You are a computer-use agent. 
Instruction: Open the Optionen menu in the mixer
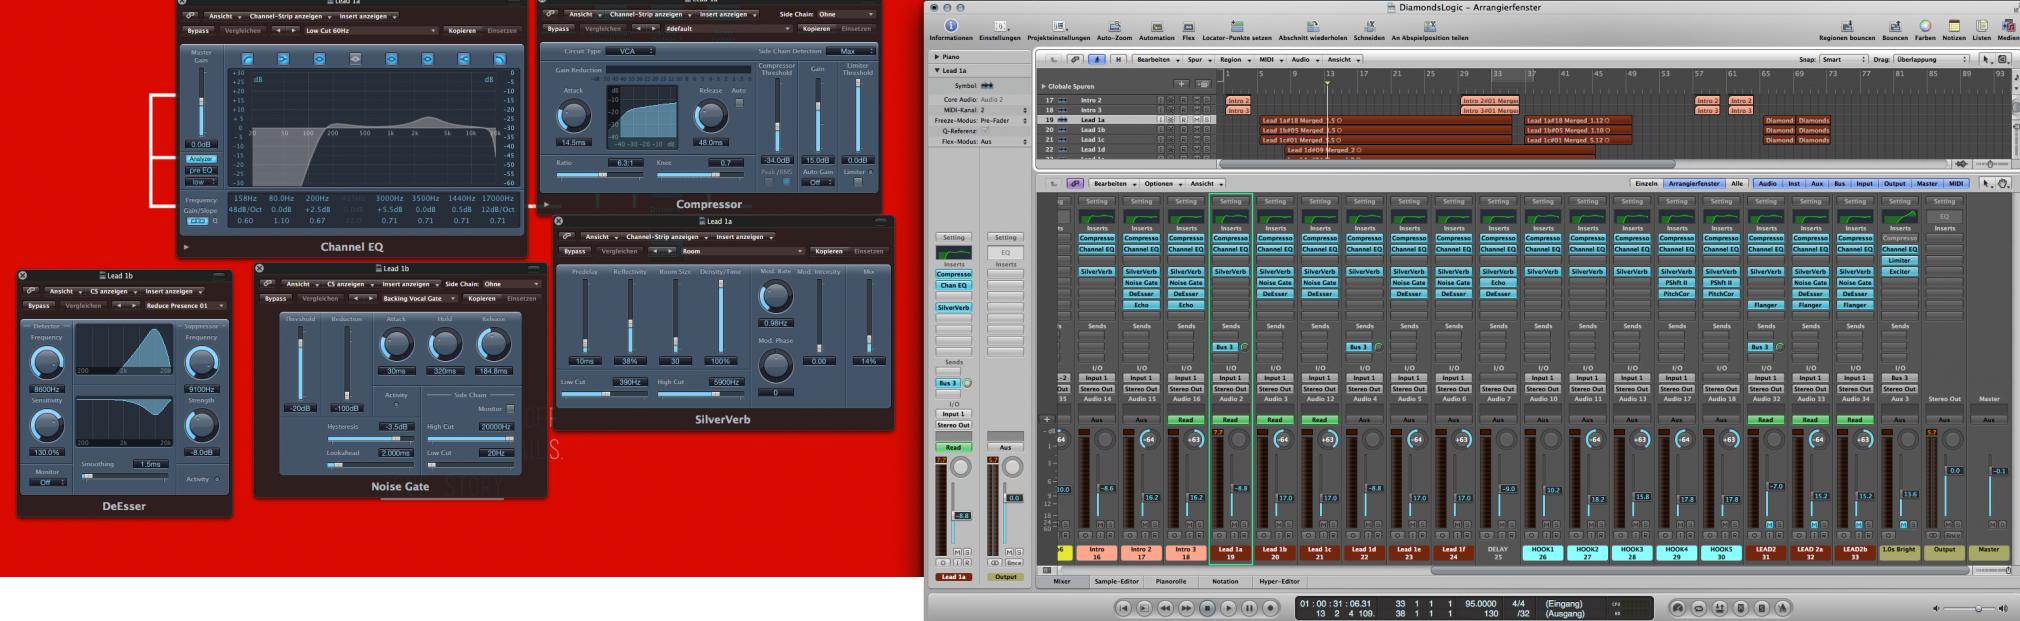click(1161, 184)
